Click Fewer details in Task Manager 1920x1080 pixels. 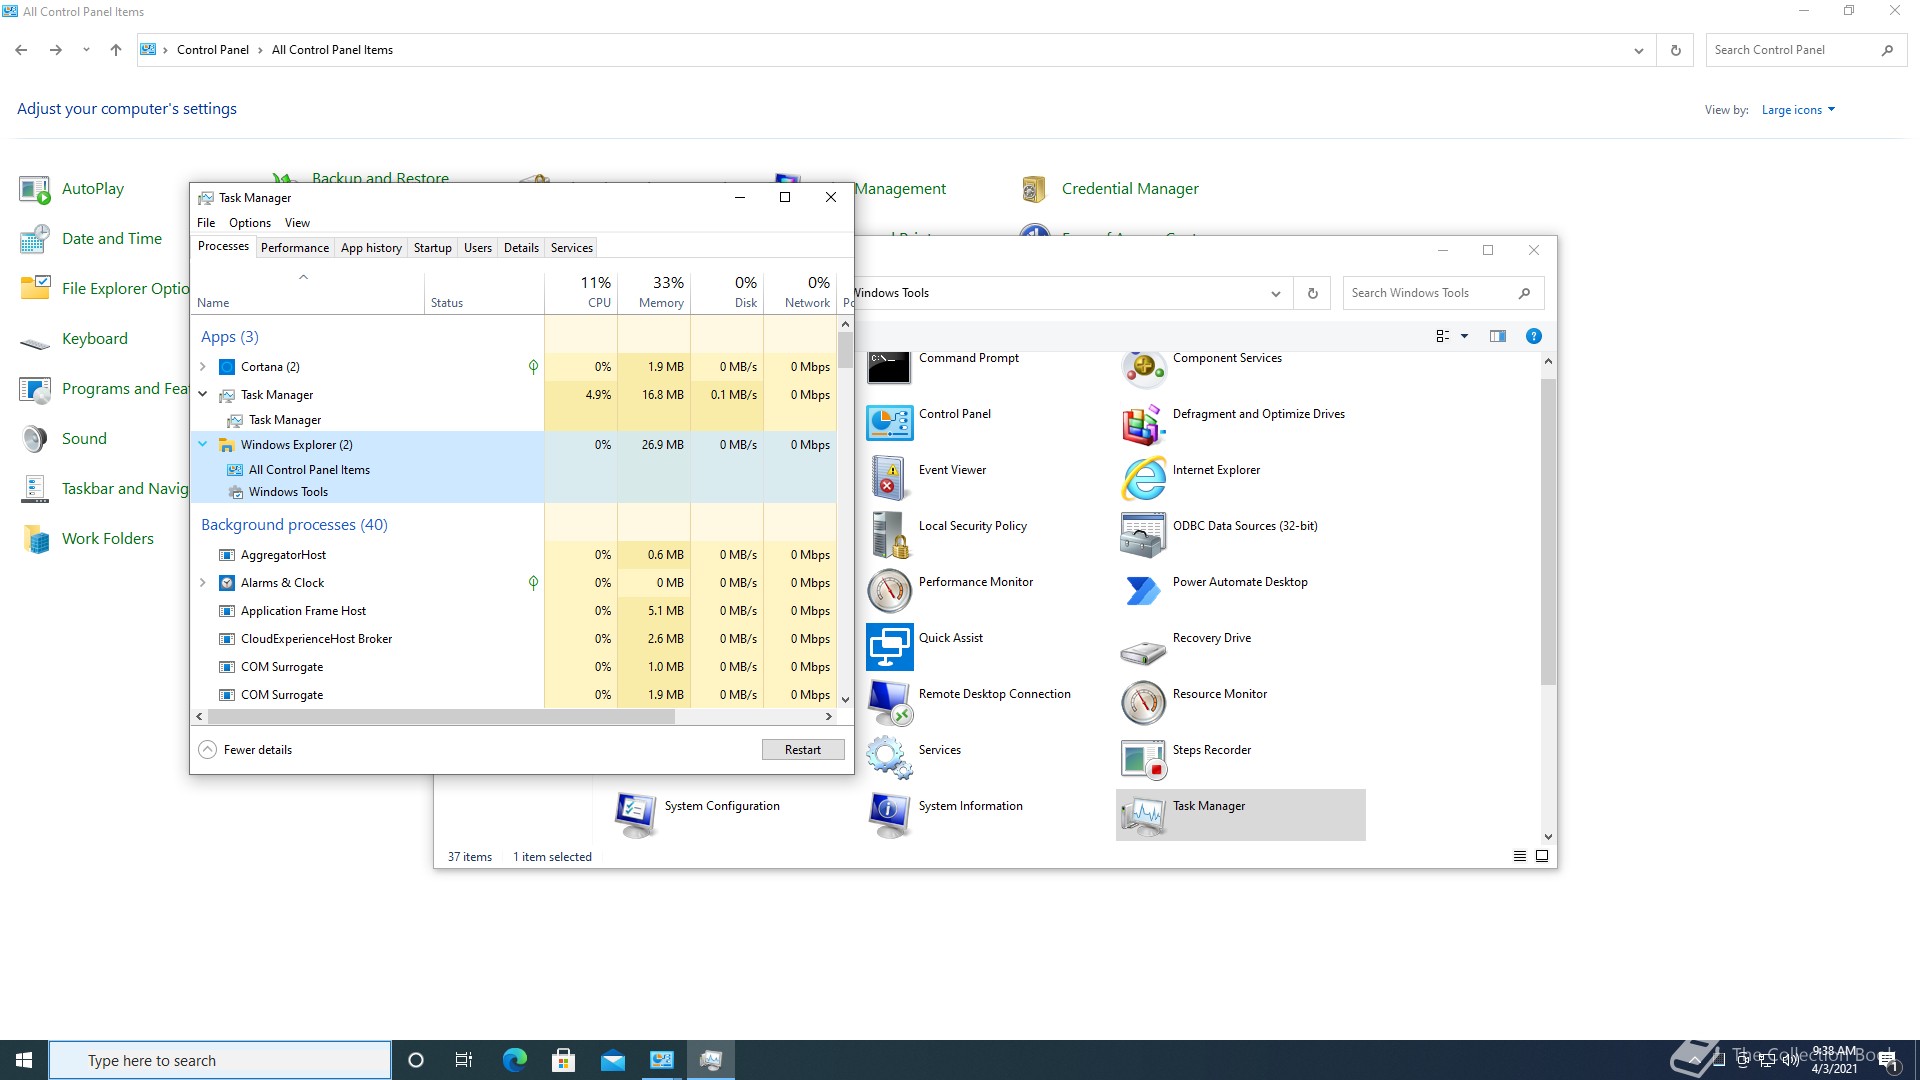(x=246, y=750)
